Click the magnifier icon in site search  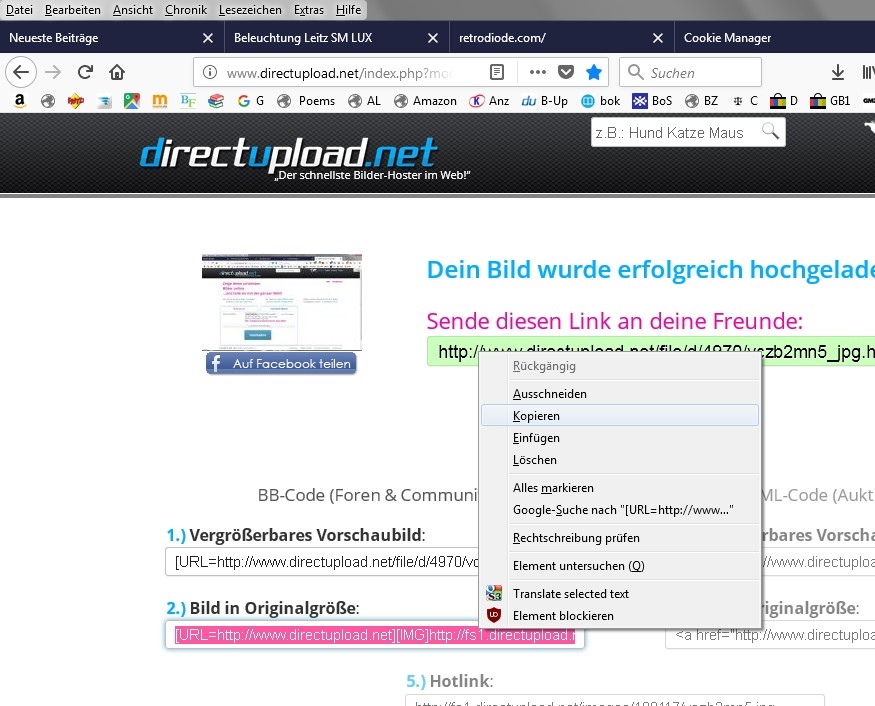click(770, 131)
